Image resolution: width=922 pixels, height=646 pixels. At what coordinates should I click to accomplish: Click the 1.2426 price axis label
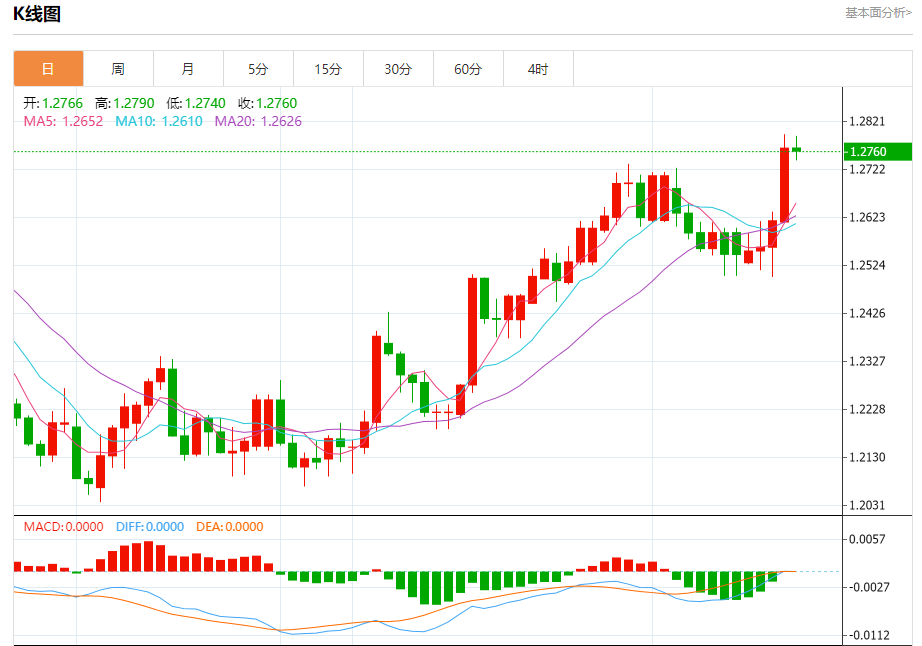coord(867,313)
